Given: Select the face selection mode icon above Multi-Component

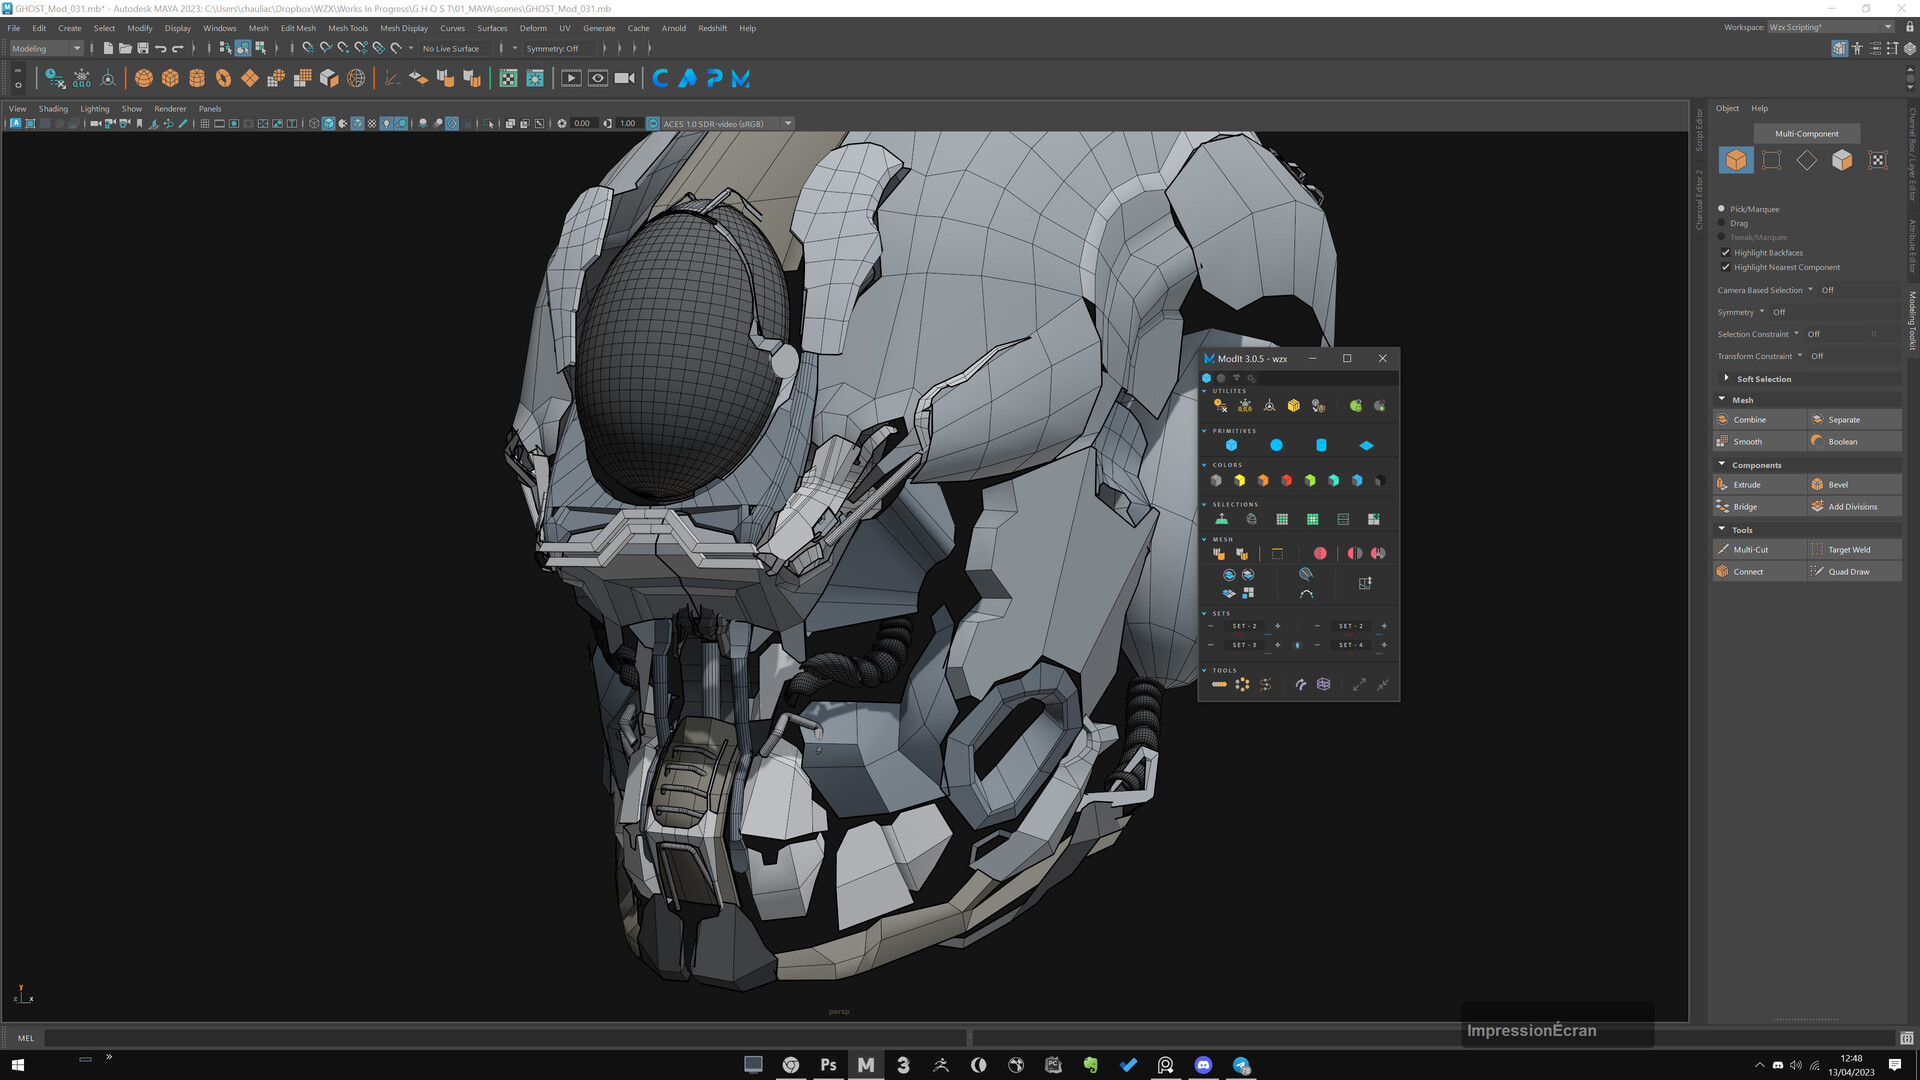Looking at the screenshot, I should (x=1843, y=160).
